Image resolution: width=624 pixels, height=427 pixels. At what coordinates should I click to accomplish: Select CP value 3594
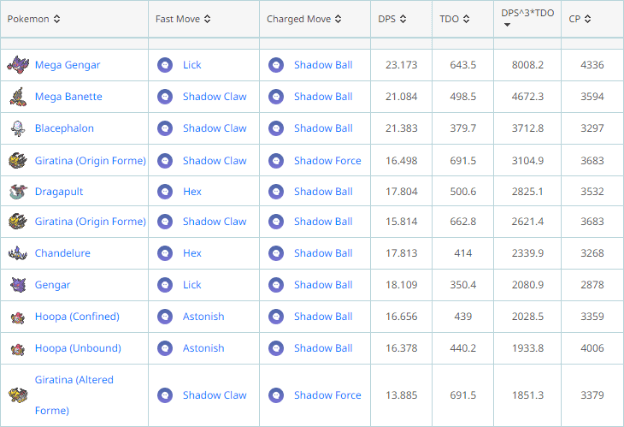point(592,97)
